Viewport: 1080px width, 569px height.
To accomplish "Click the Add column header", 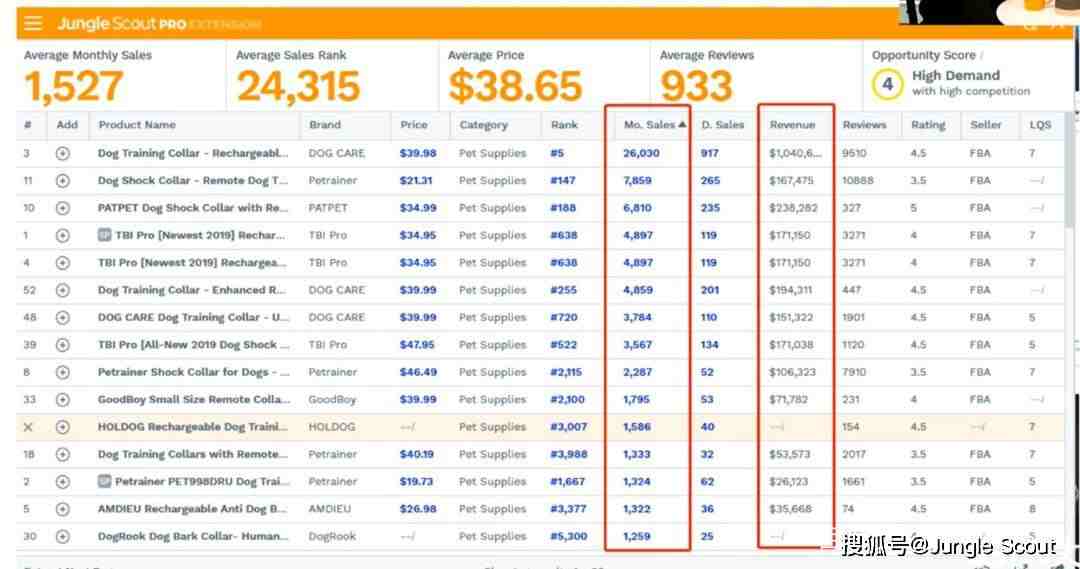I will 67,125.
